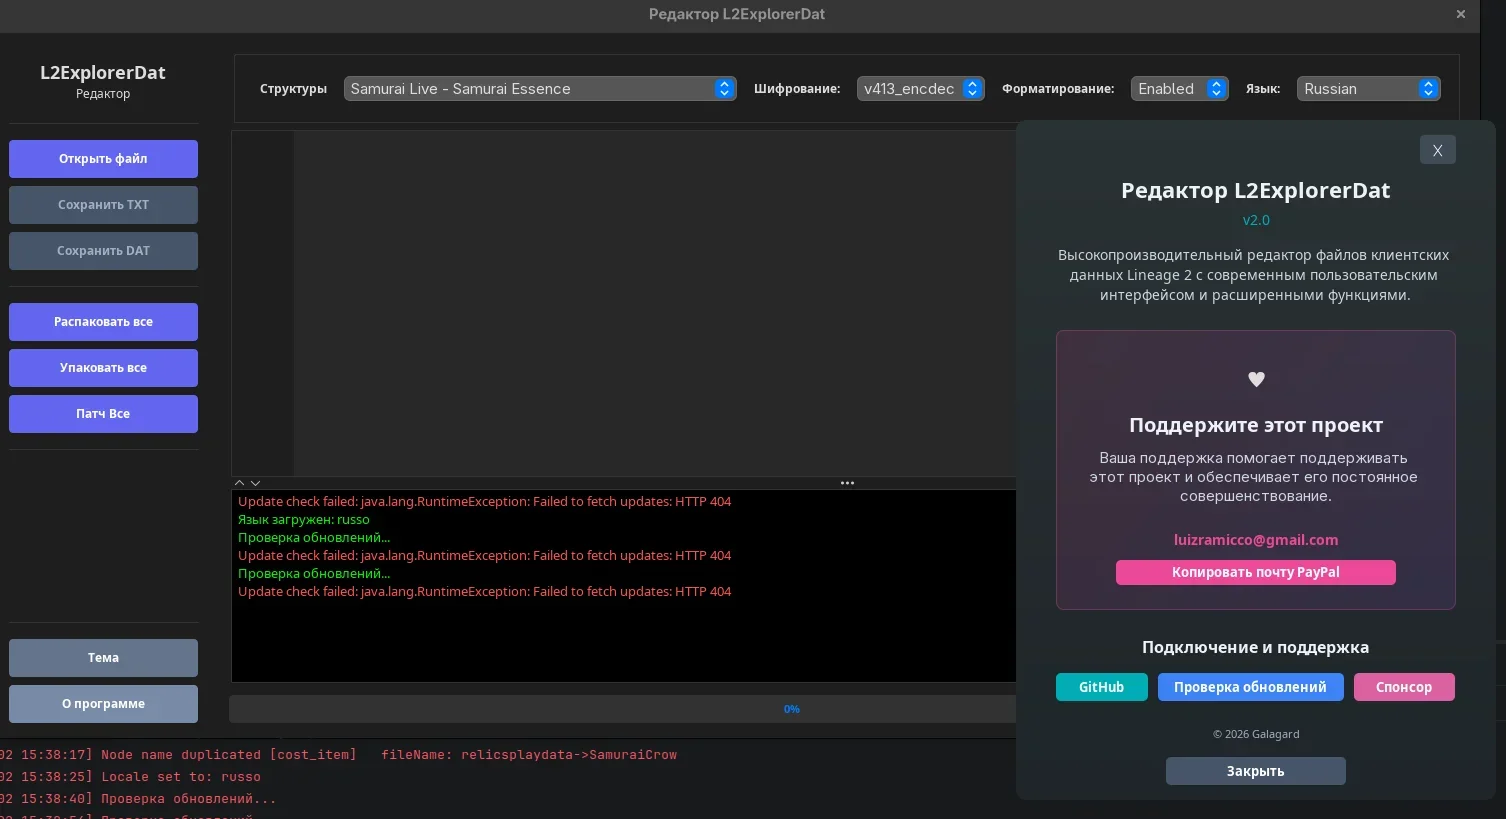The height and width of the screenshot is (819, 1506).
Task: Click the Закрыть button
Action: pyautogui.click(x=1255, y=771)
